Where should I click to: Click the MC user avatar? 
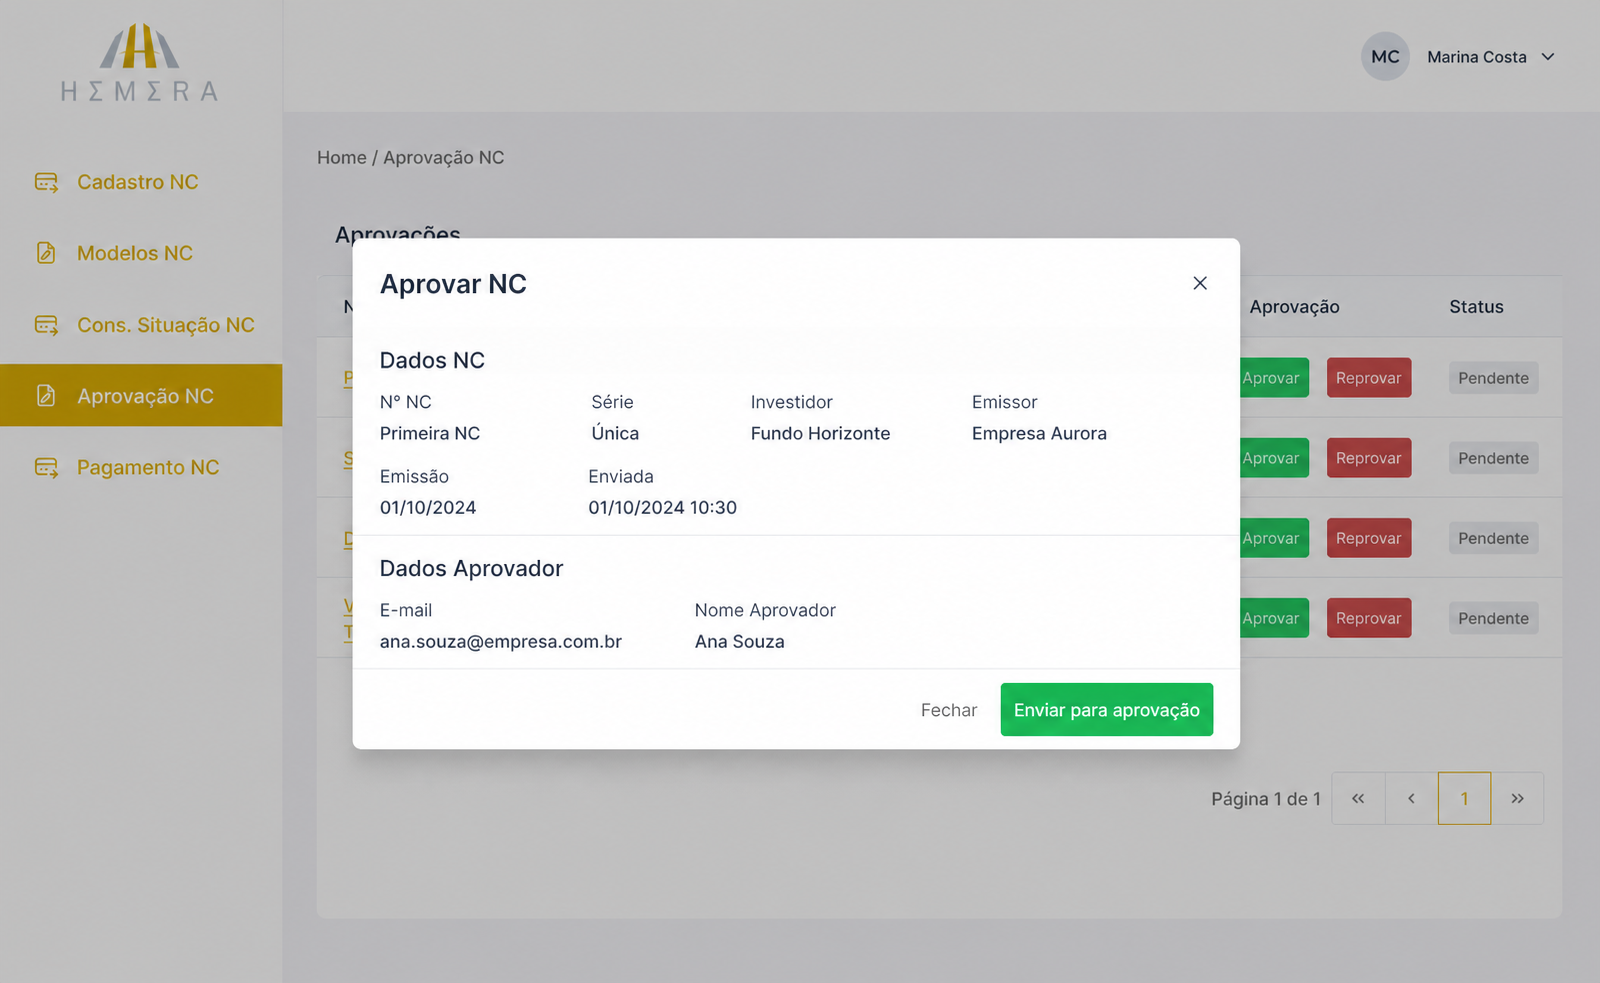pyautogui.click(x=1385, y=57)
